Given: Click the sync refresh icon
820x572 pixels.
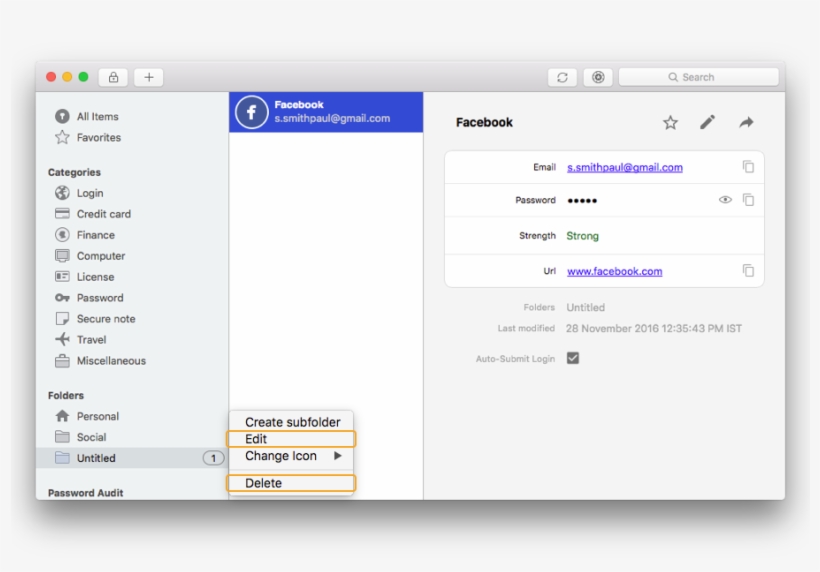Looking at the screenshot, I should pyautogui.click(x=562, y=77).
